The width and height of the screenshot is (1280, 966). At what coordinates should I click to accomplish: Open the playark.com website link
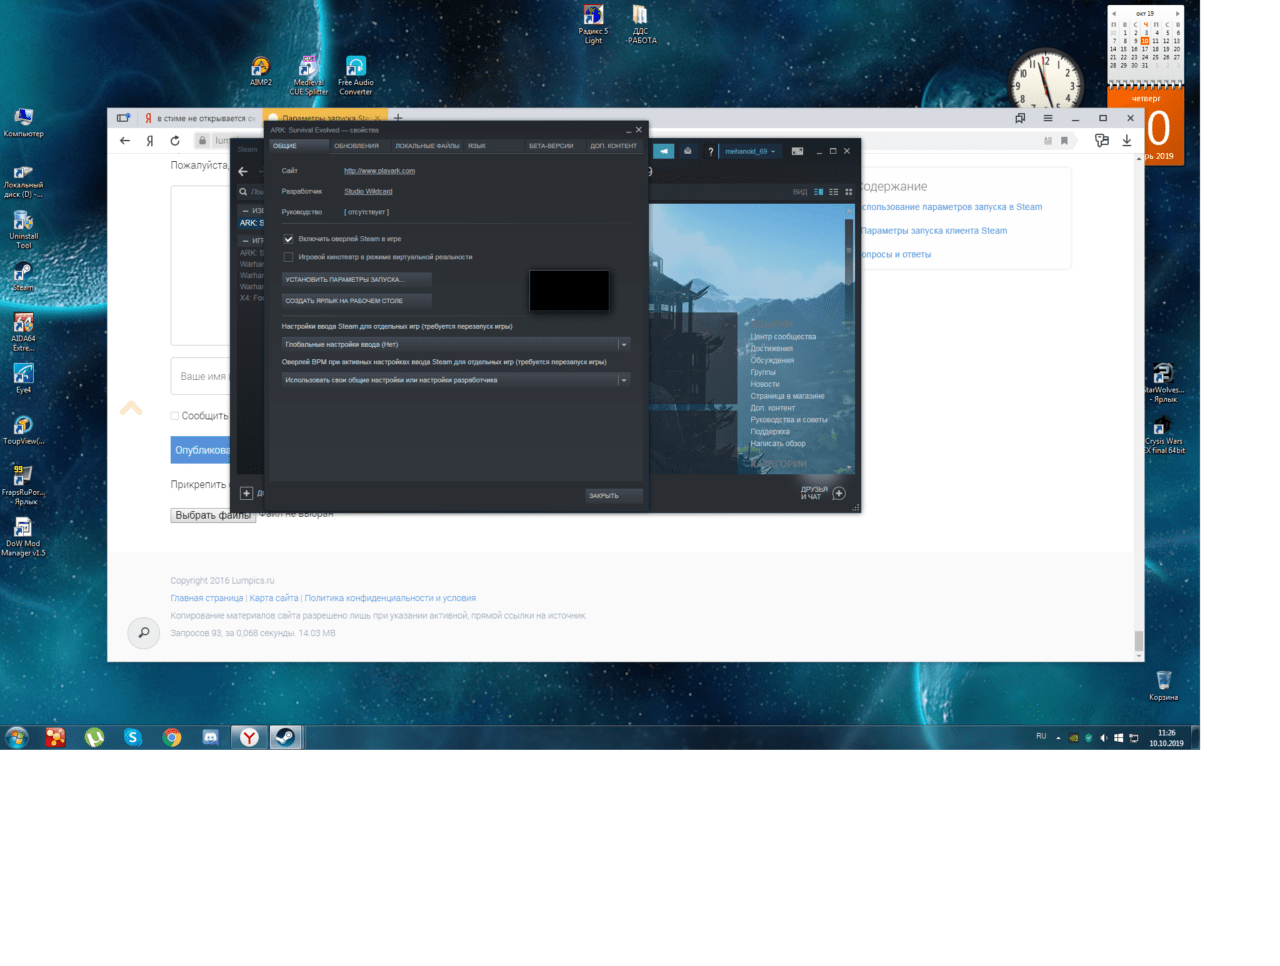tap(379, 171)
